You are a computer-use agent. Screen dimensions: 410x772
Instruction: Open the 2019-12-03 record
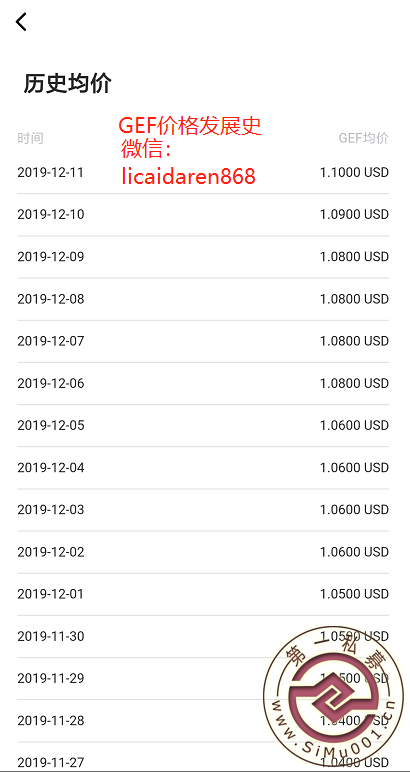pyautogui.click(x=203, y=510)
